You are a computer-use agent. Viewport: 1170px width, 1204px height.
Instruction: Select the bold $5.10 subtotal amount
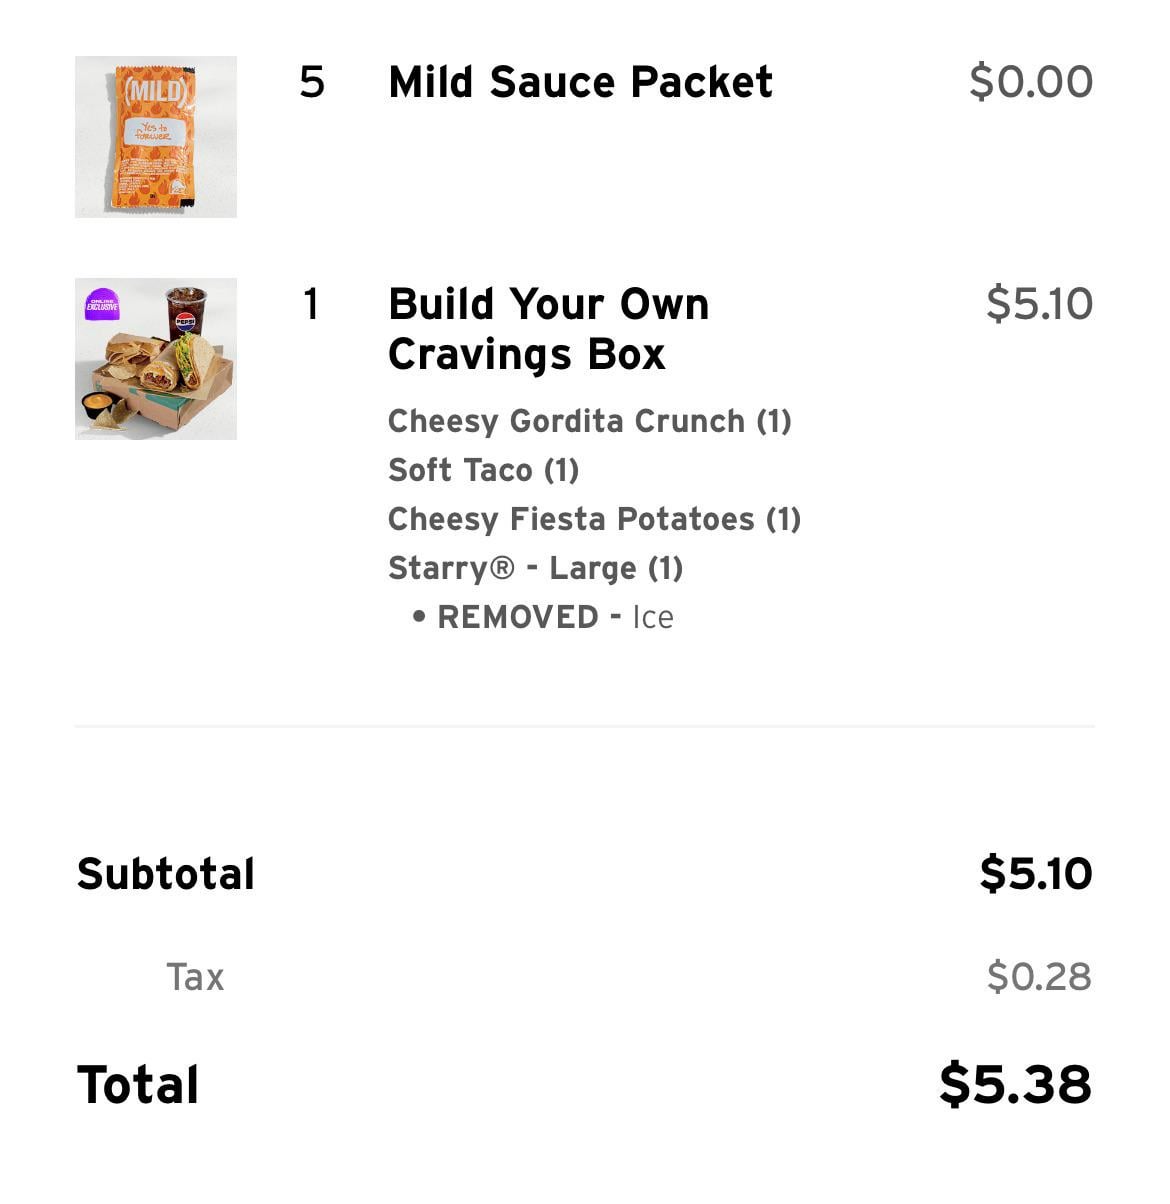[x=1035, y=874]
